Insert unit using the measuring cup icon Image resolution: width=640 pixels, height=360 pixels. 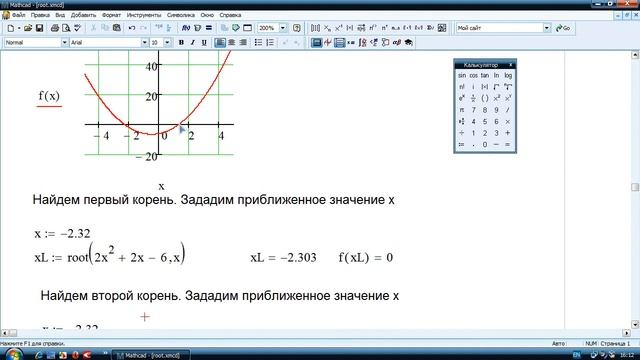pos(198,28)
